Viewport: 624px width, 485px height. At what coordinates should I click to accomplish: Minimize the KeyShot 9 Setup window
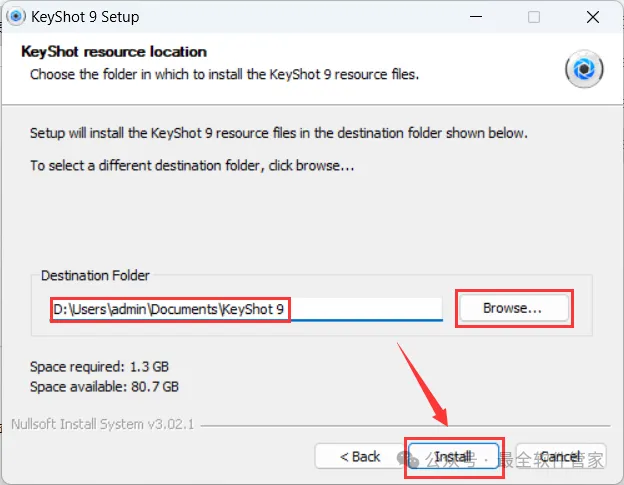coord(476,17)
